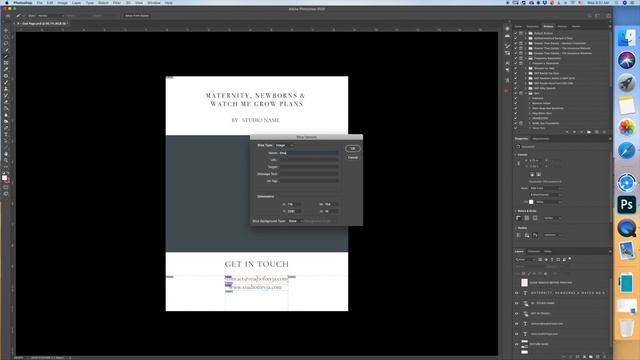
Task: Select the Clone Stamp tool
Action: tap(6, 89)
